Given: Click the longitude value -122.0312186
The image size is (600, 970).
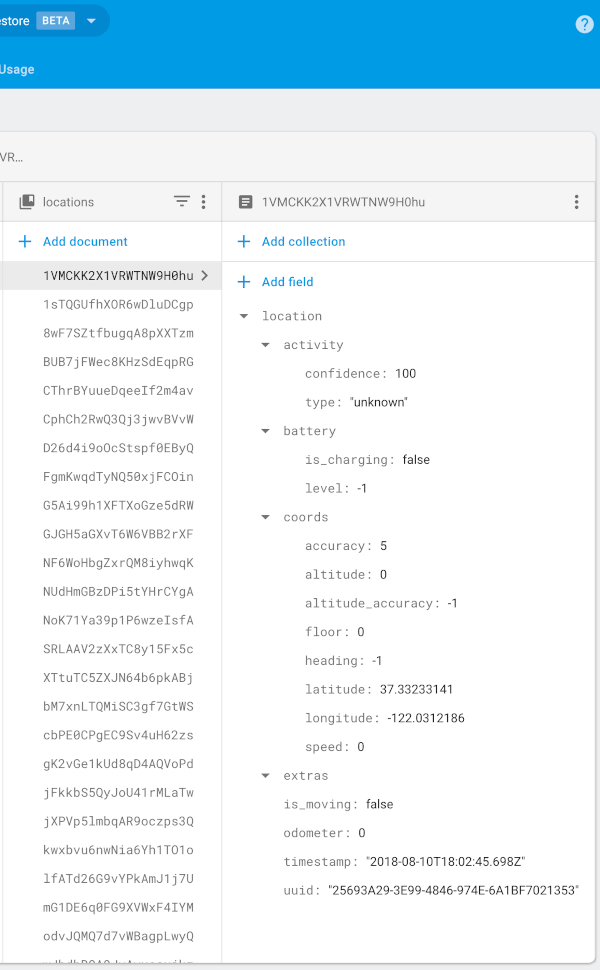Looking at the screenshot, I should coord(426,718).
